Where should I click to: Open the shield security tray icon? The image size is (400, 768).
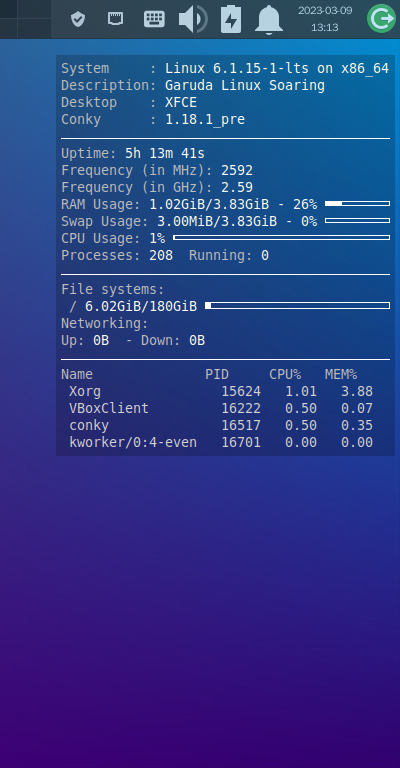coord(78,20)
